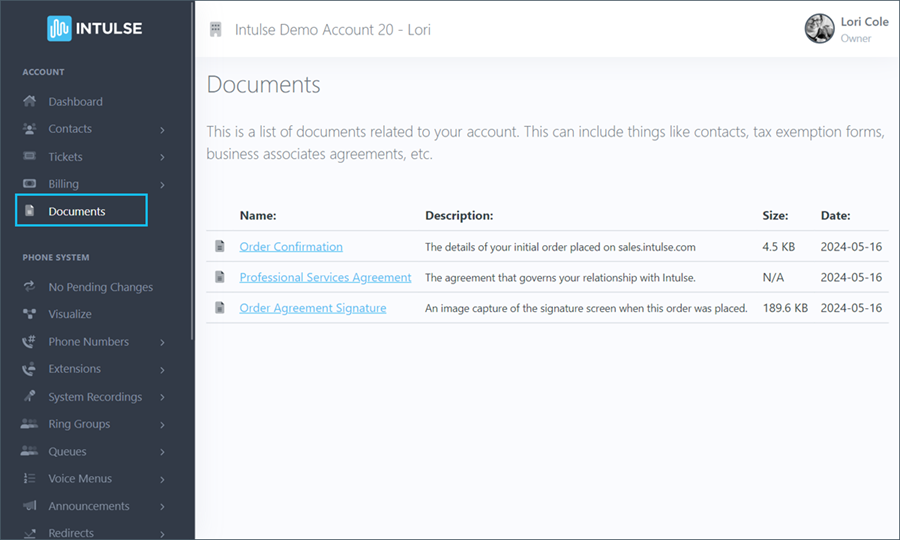Click the Intulse Demo Account 20 title
The image size is (900, 540).
(x=332, y=29)
